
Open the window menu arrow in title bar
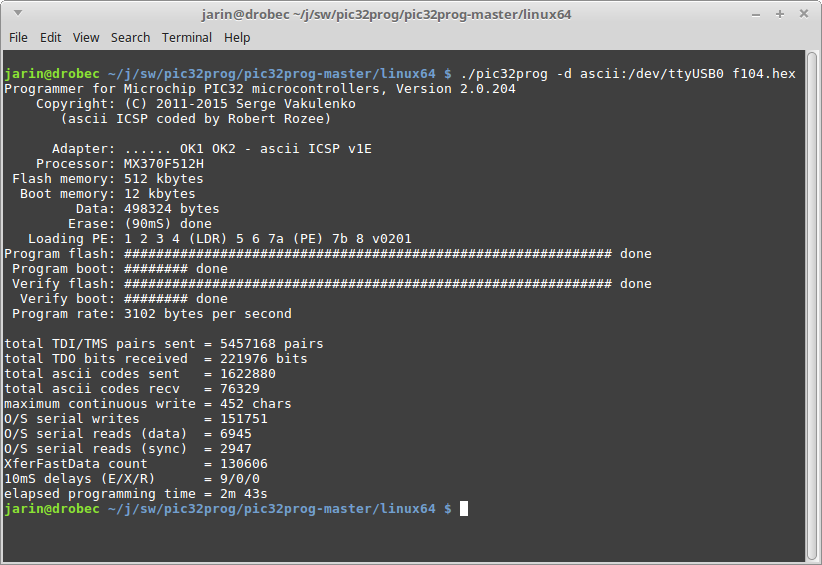coord(18,13)
